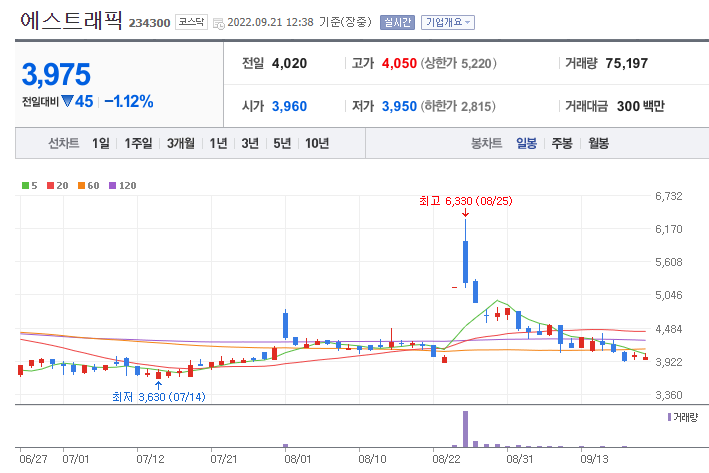Screen dimensions: 709x473
Task: Select the 5년 line chart tab
Action: pos(282,143)
